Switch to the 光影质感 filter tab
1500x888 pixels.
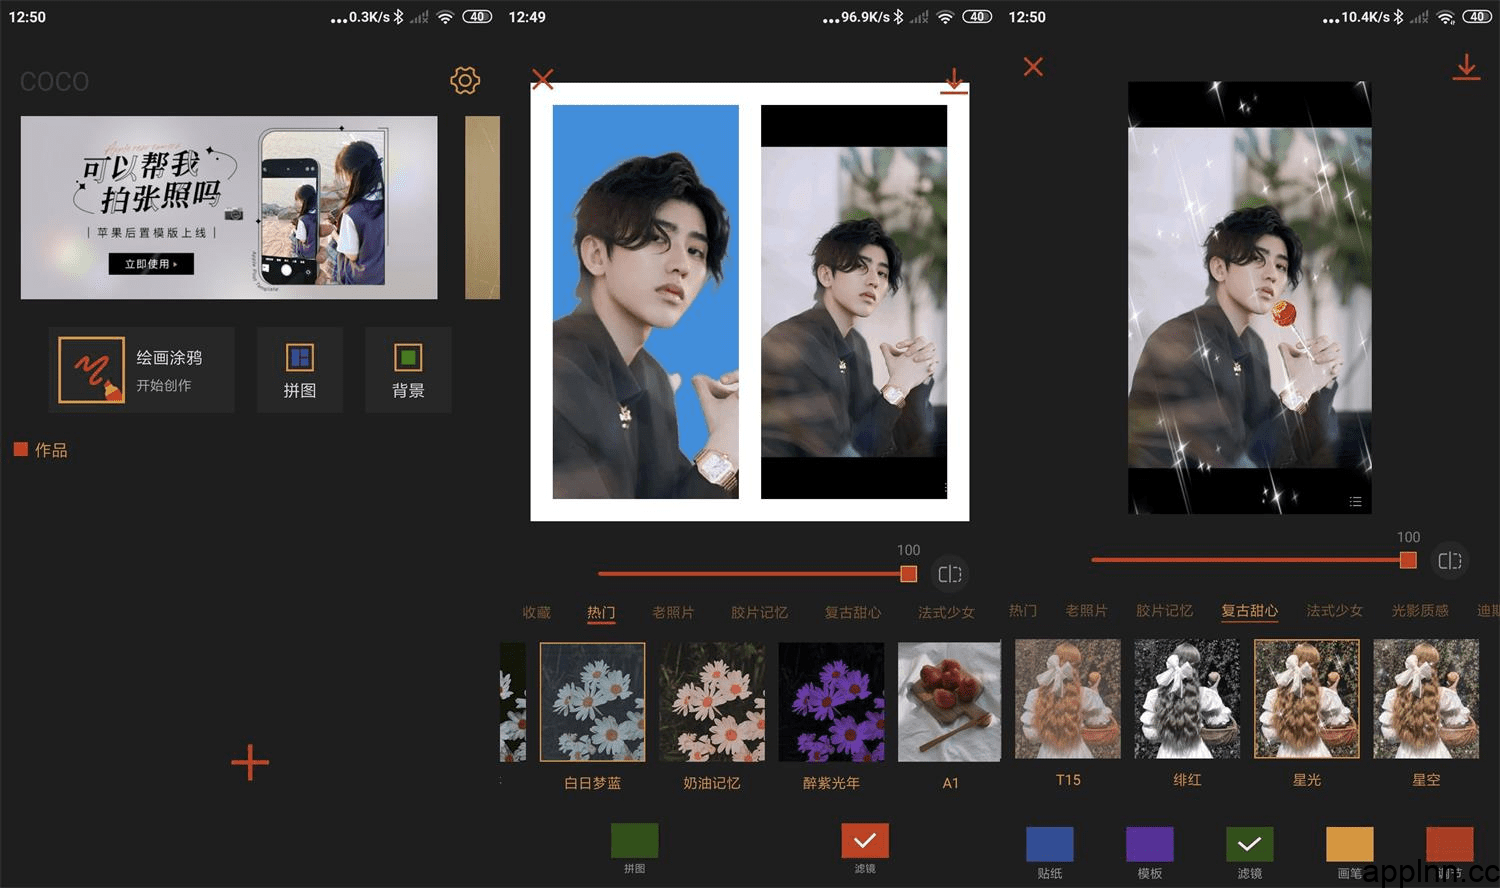click(x=1419, y=610)
